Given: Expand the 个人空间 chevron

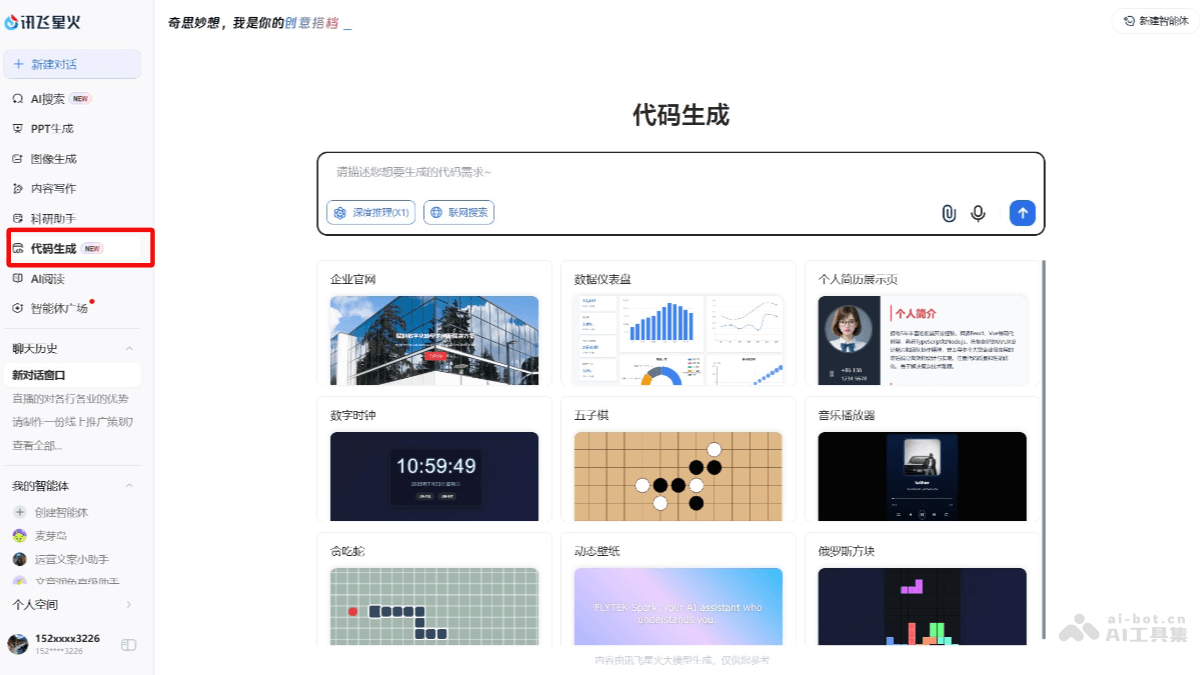Looking at the screenshot, I should tap(129, 605).
